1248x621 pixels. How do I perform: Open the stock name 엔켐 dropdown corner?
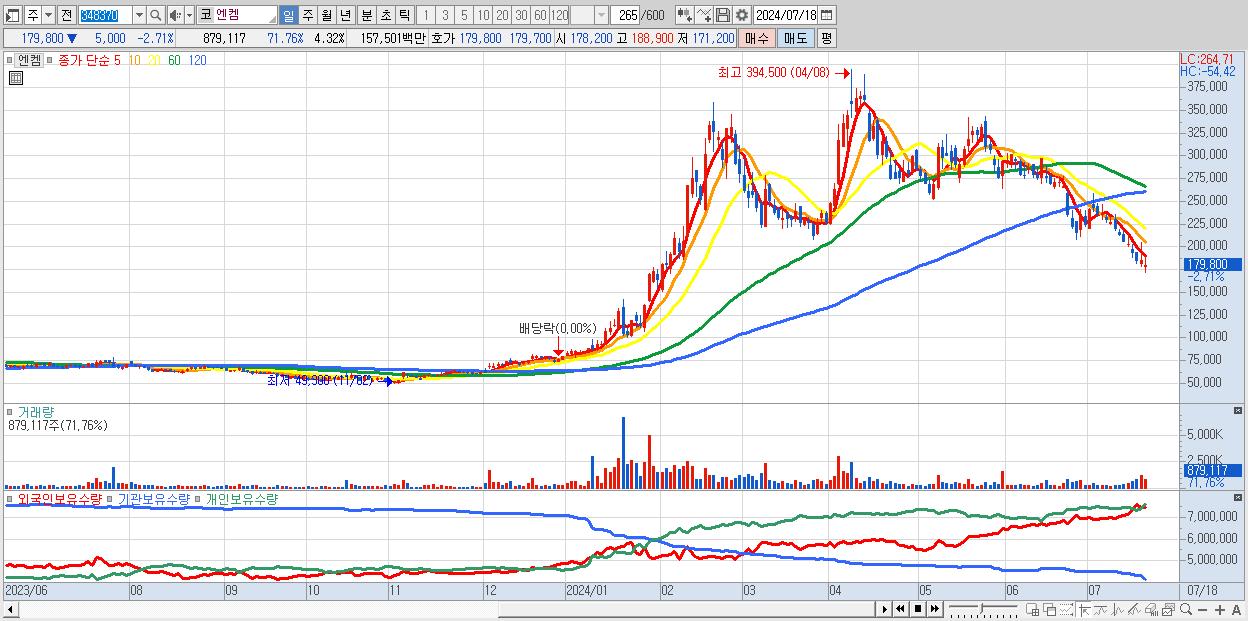271,20
